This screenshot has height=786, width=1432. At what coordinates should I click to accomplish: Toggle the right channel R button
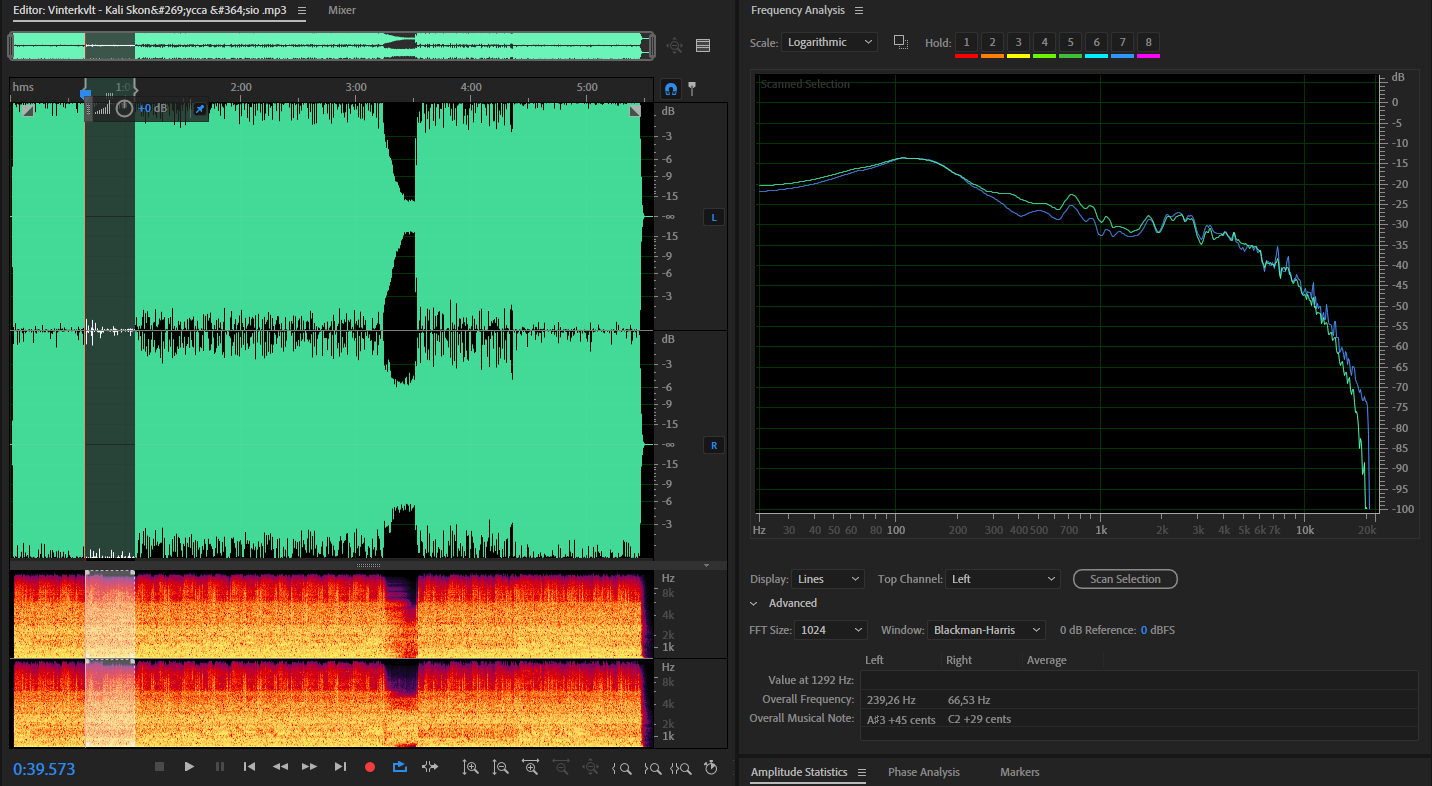point(714,445)
